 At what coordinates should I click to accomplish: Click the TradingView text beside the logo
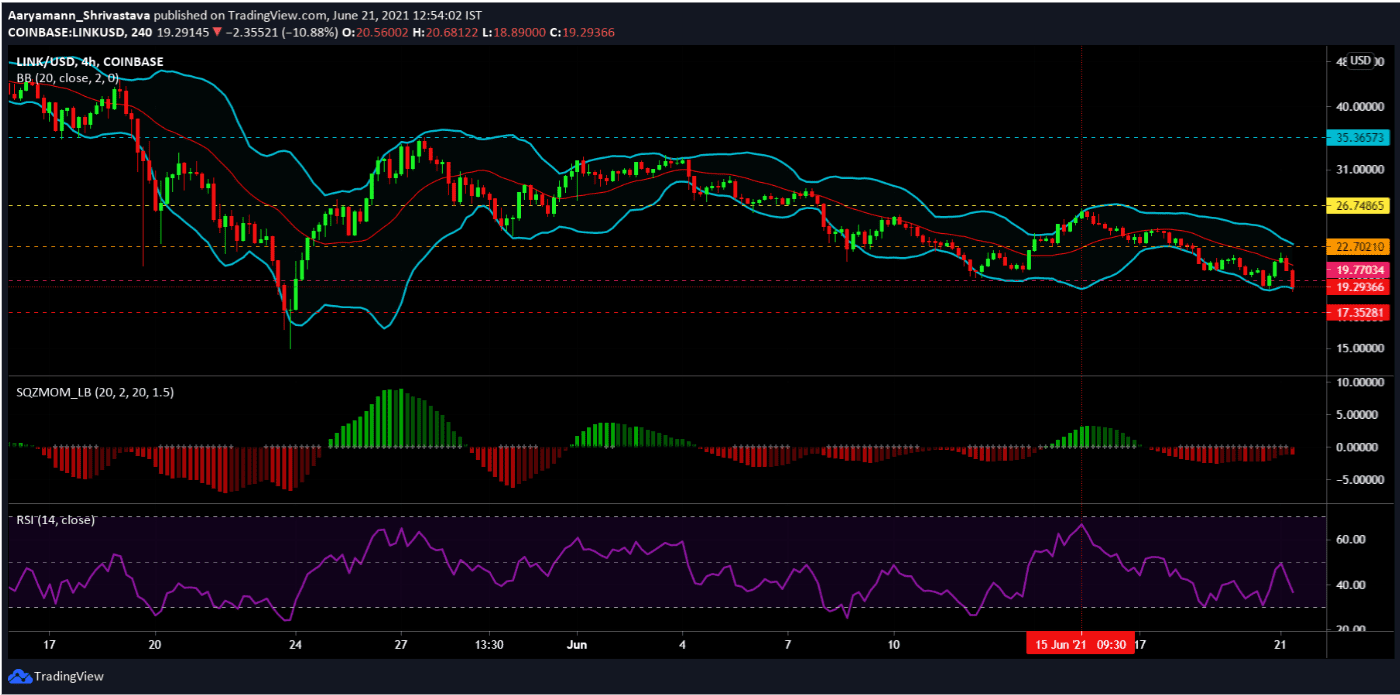point(66,677)
